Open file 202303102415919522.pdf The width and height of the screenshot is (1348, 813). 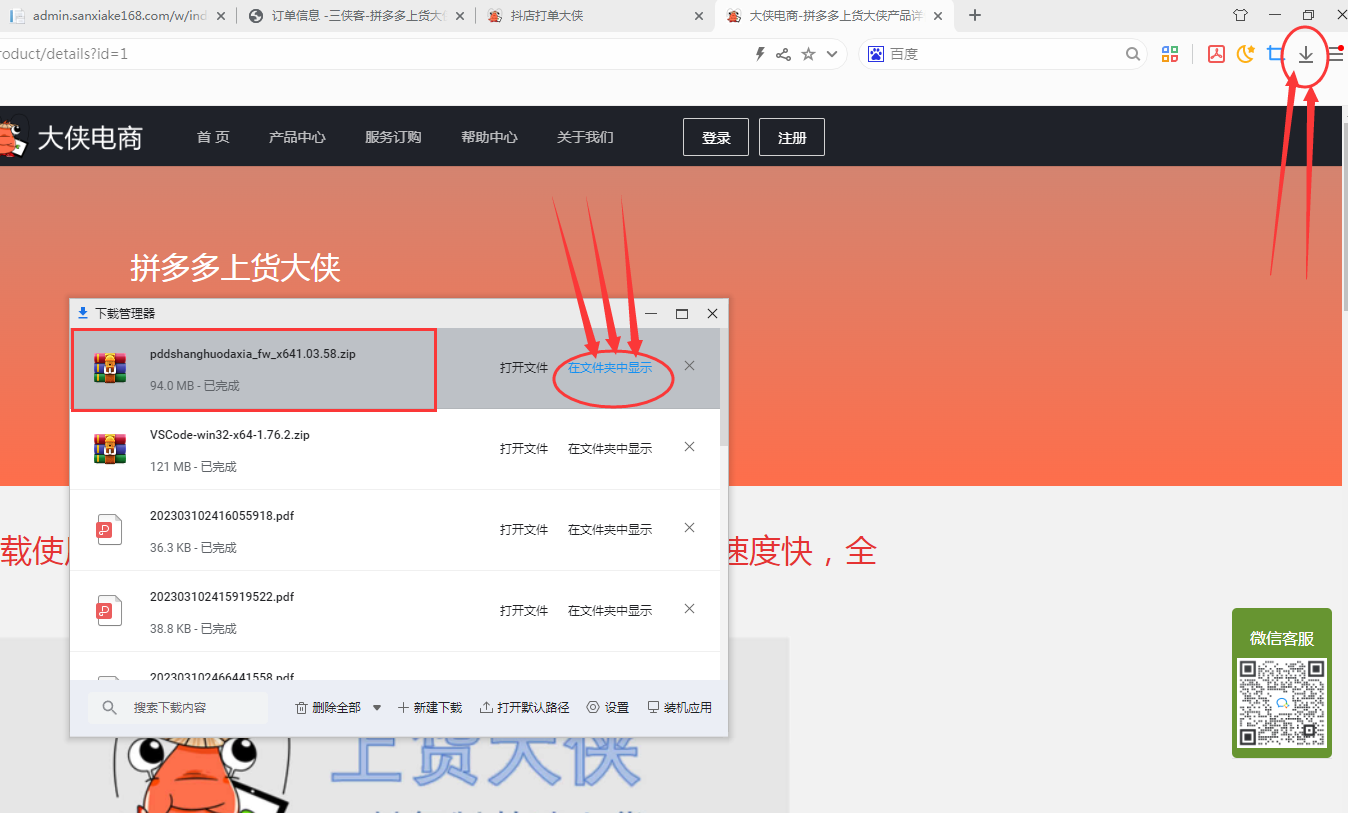[524, 611]
